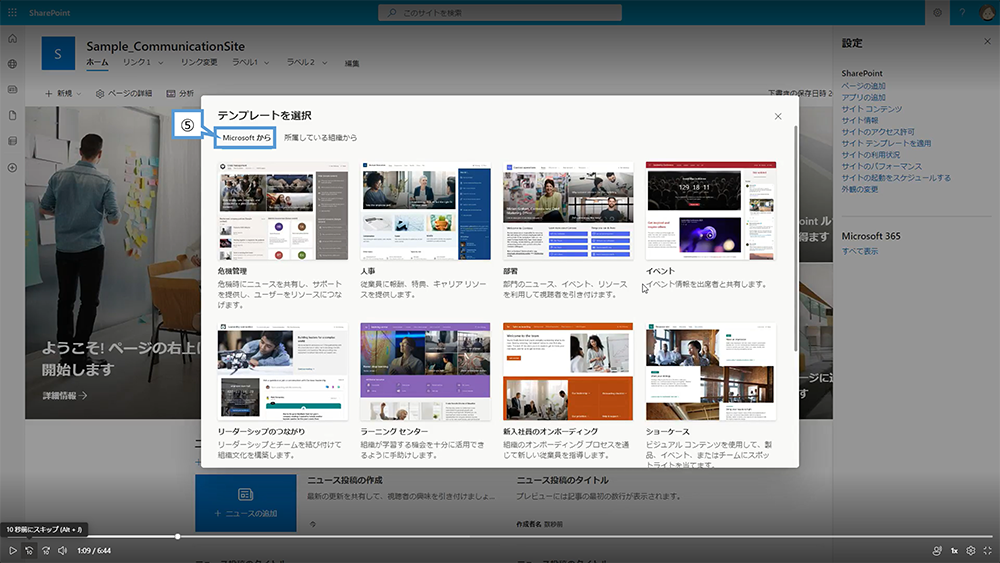The width and height of the screenshot is (1000, 563).
Task: Open the files page sidebar icon
Action: pos(12,115)
